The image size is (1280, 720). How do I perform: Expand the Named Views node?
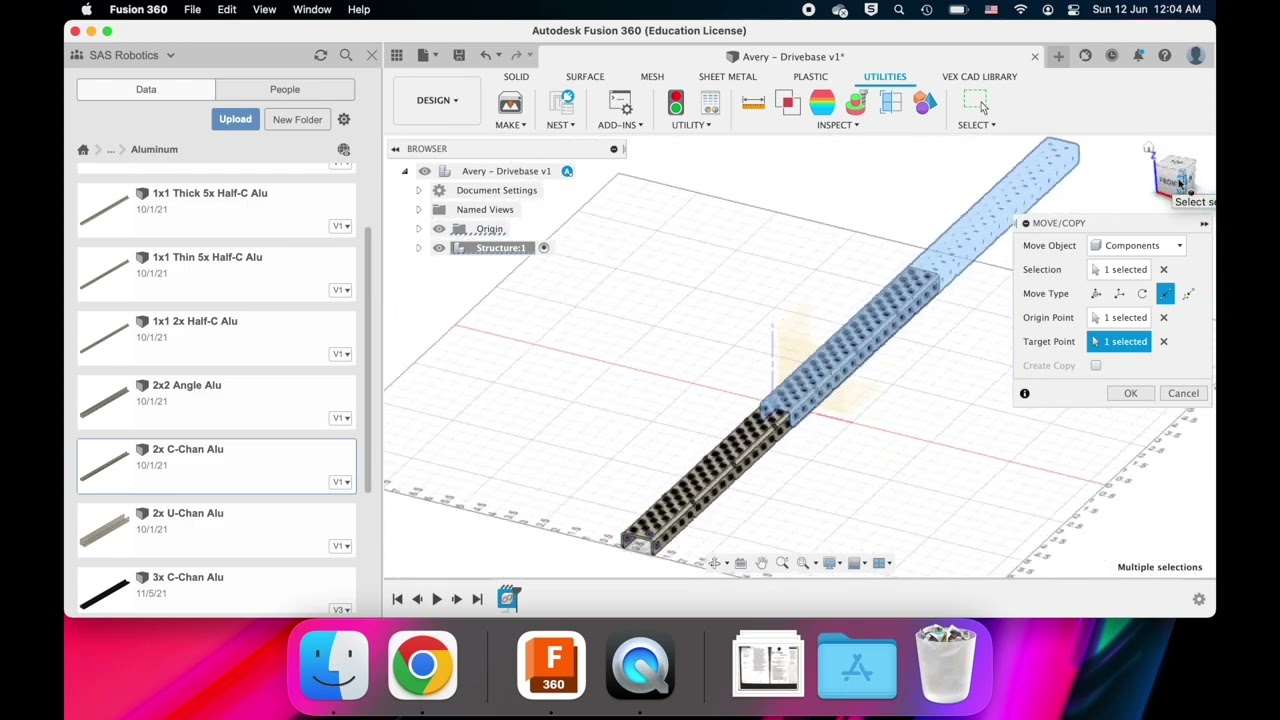click(418, 210)
